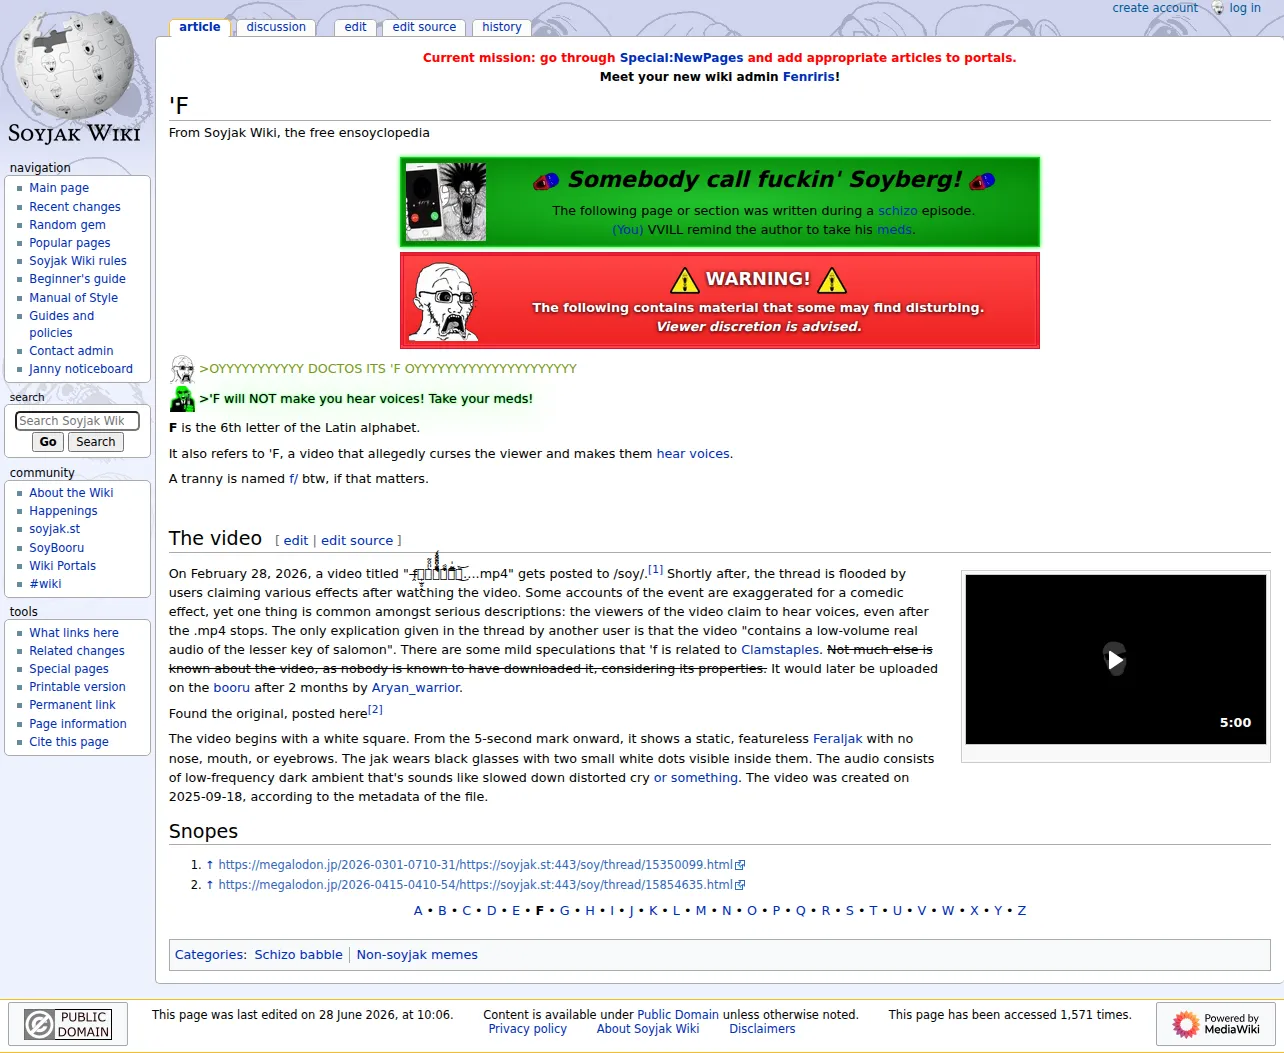The width and height of the screenshot is (1284, 1053).
Task: Play the embedded video
Action: [x=1115, y=659]
